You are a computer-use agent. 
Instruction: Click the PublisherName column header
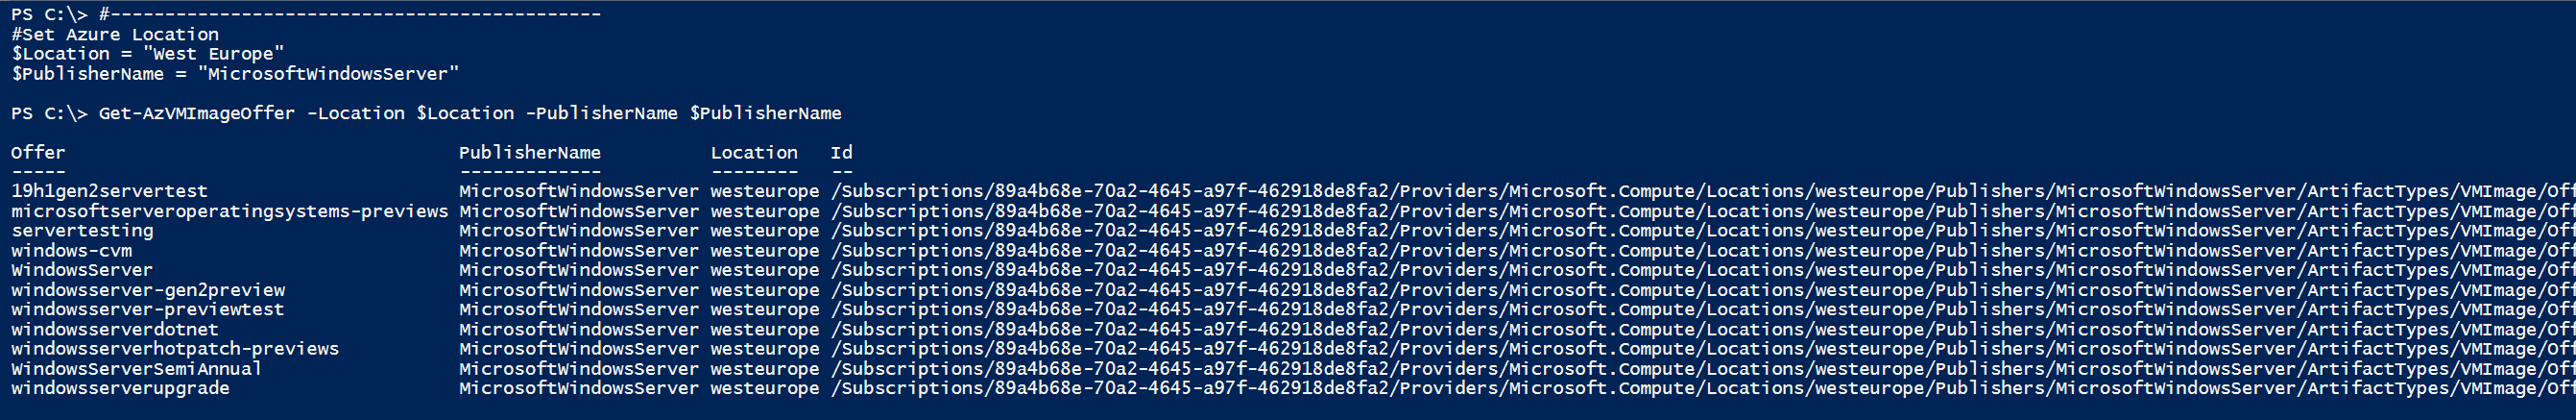pos(530,152)
